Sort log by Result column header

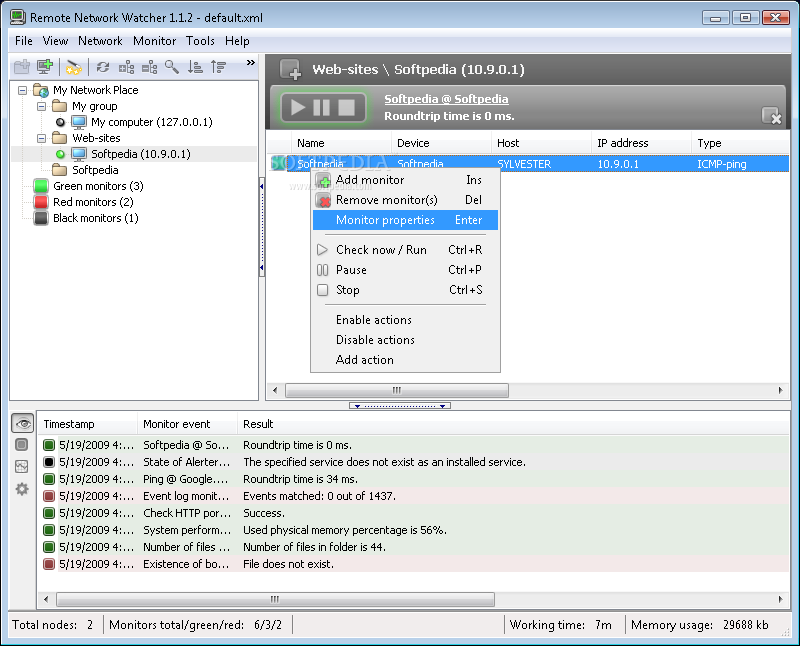pyautogui.click(x=513, y=424)
